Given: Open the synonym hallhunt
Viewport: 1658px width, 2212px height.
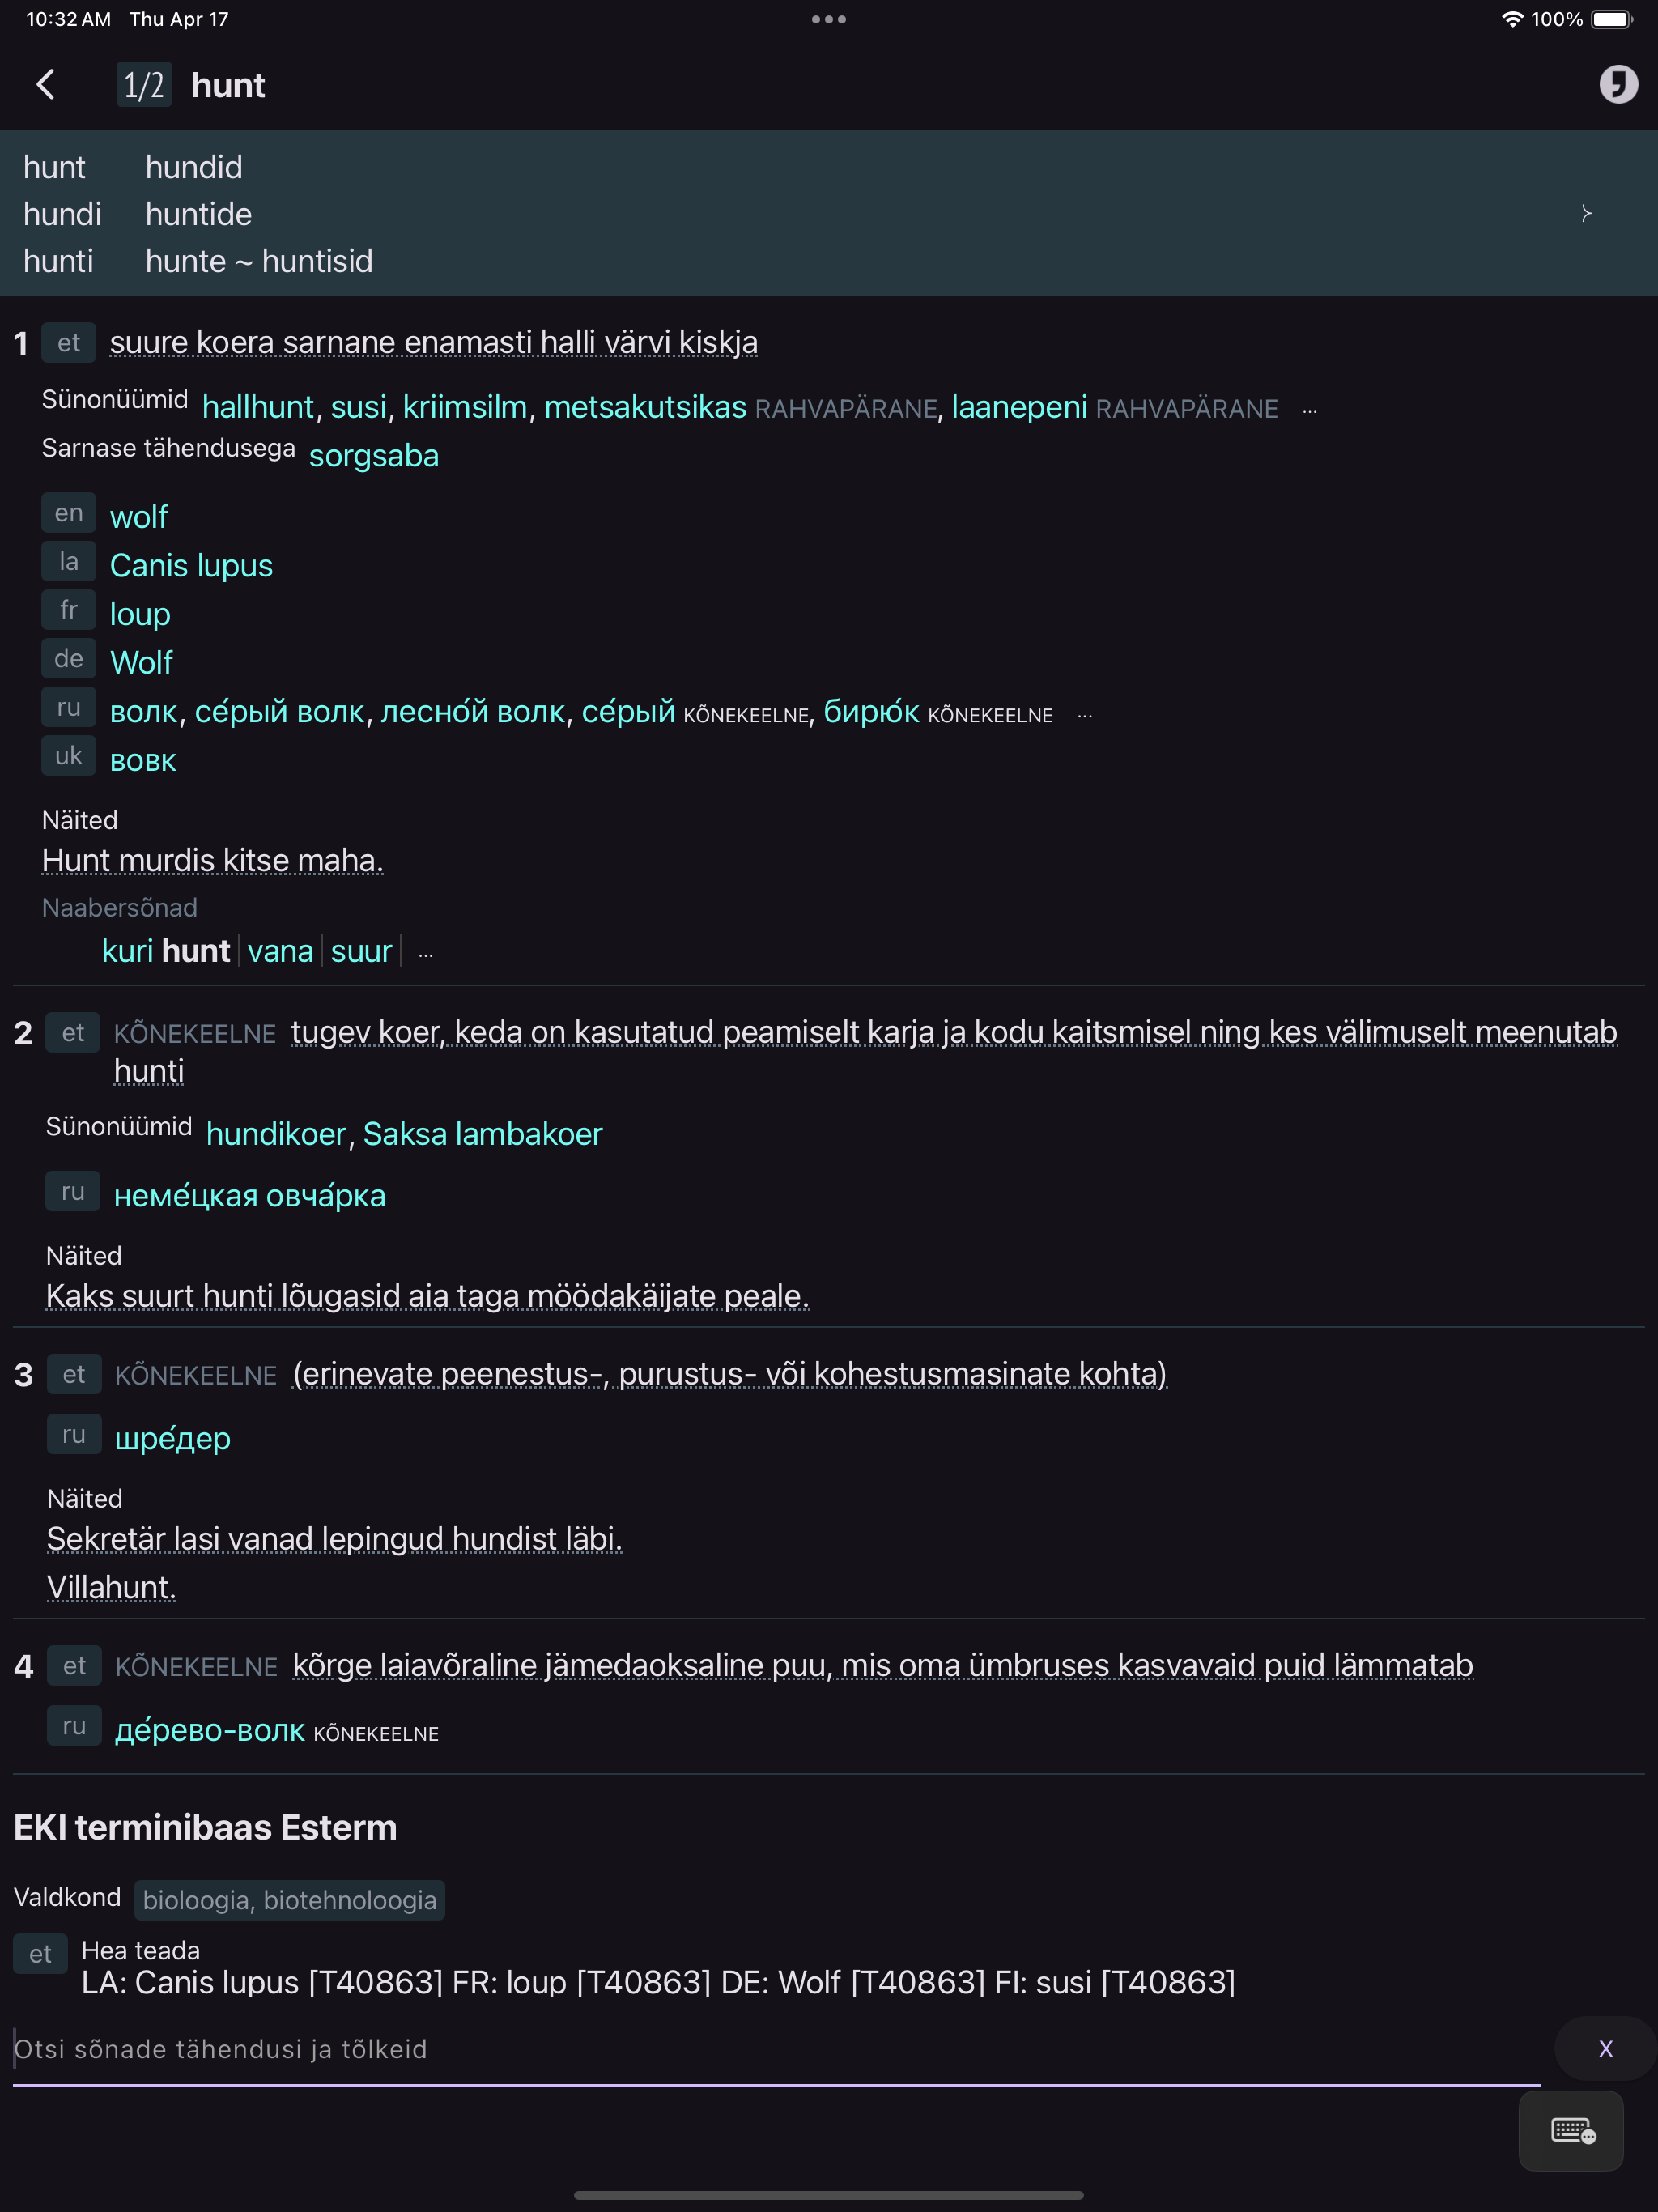Looking at the screenshot, I should pyautogui.click(x=258, y=407).
